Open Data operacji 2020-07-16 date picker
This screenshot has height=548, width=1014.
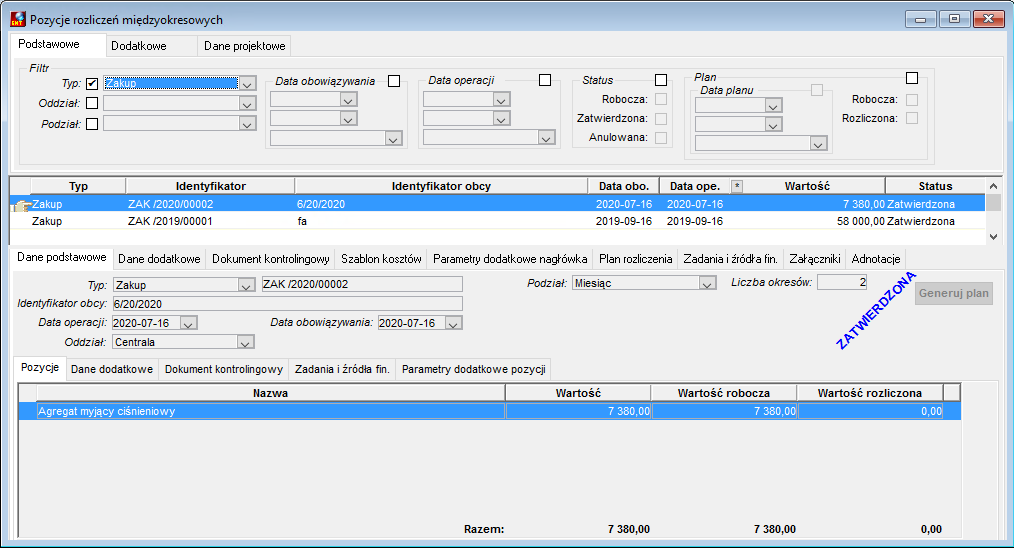[188, 323]
